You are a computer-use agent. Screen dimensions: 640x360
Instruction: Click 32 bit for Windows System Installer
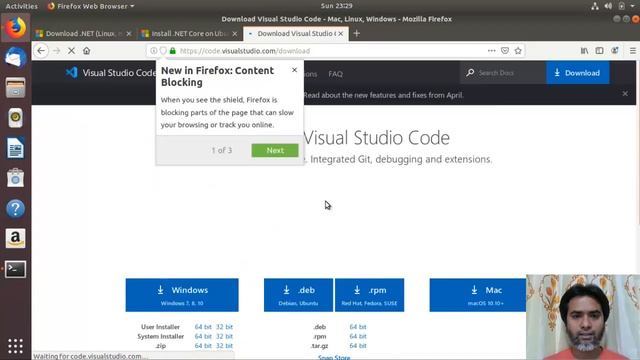(224, 336)
